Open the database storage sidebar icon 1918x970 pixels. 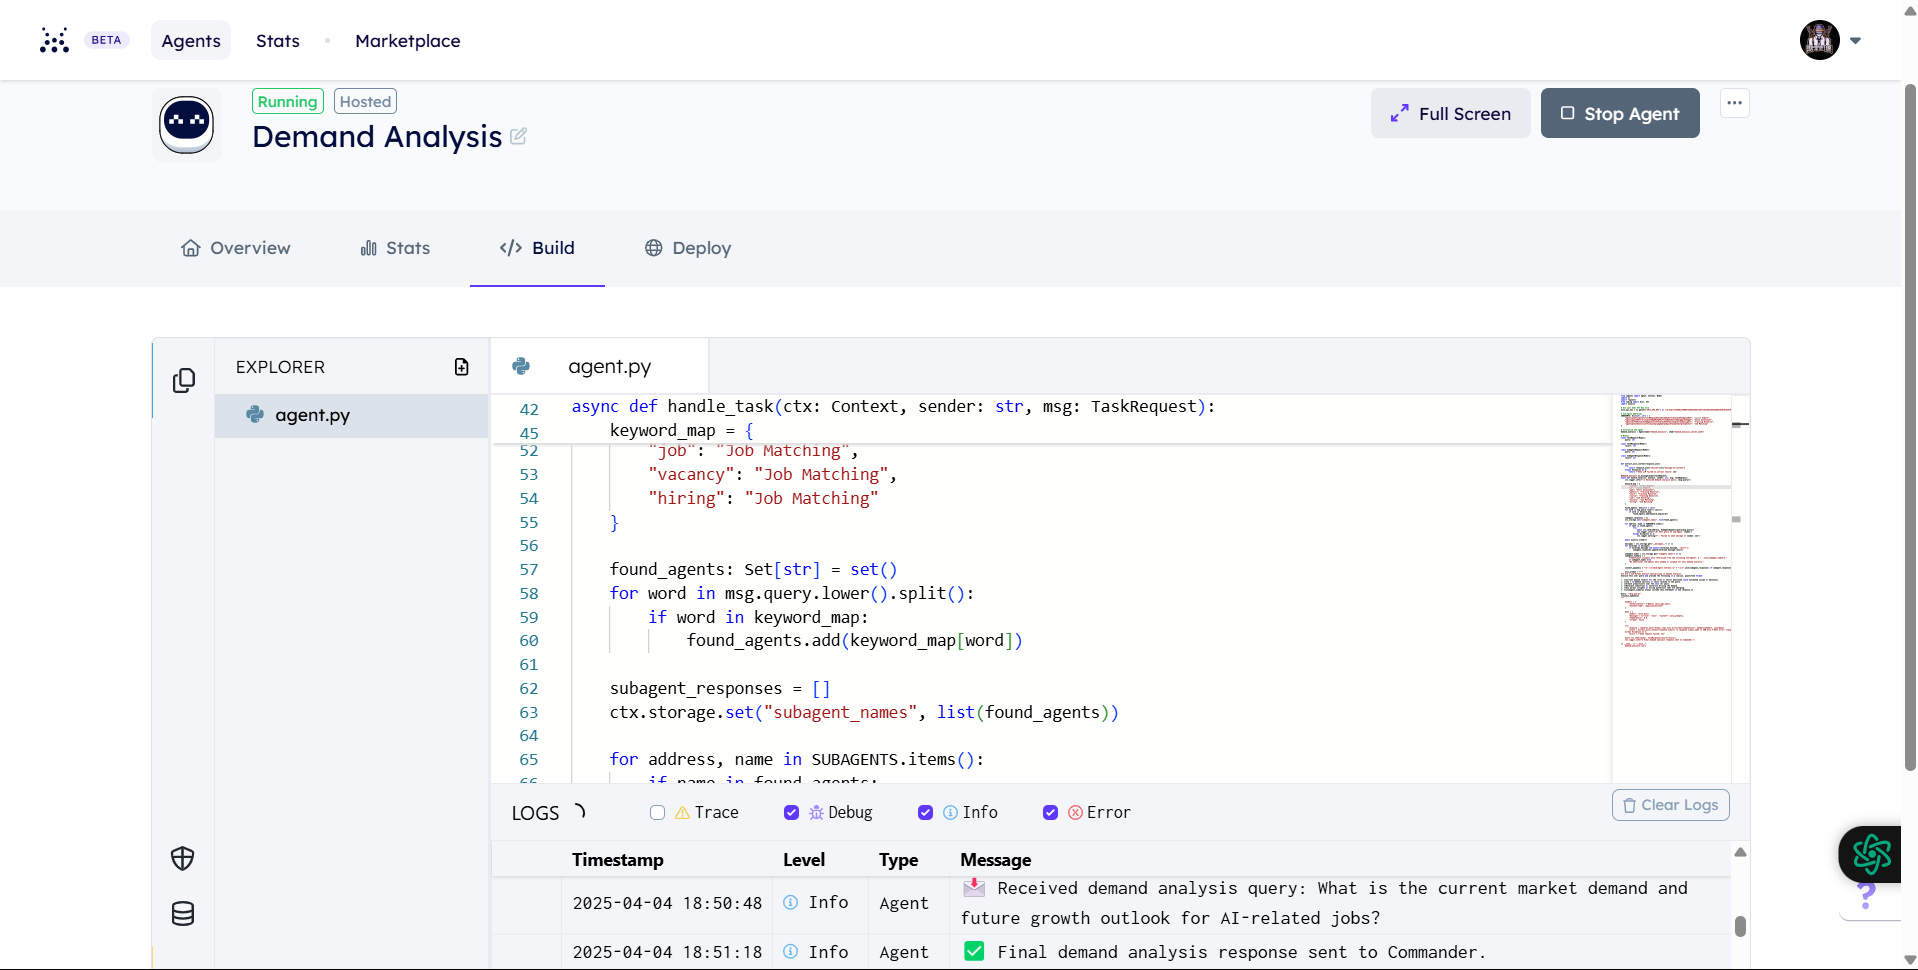(183, 913)
